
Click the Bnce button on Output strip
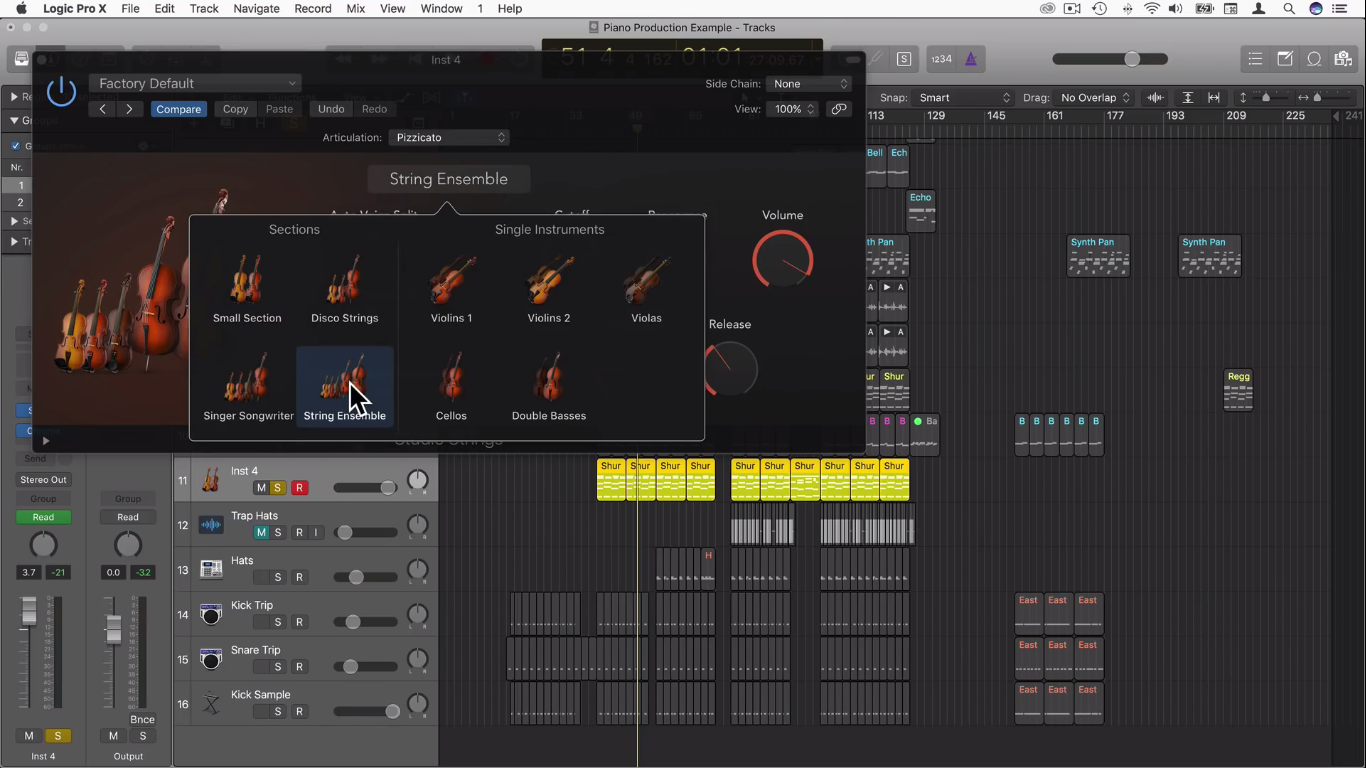click(x=142, y=719)
